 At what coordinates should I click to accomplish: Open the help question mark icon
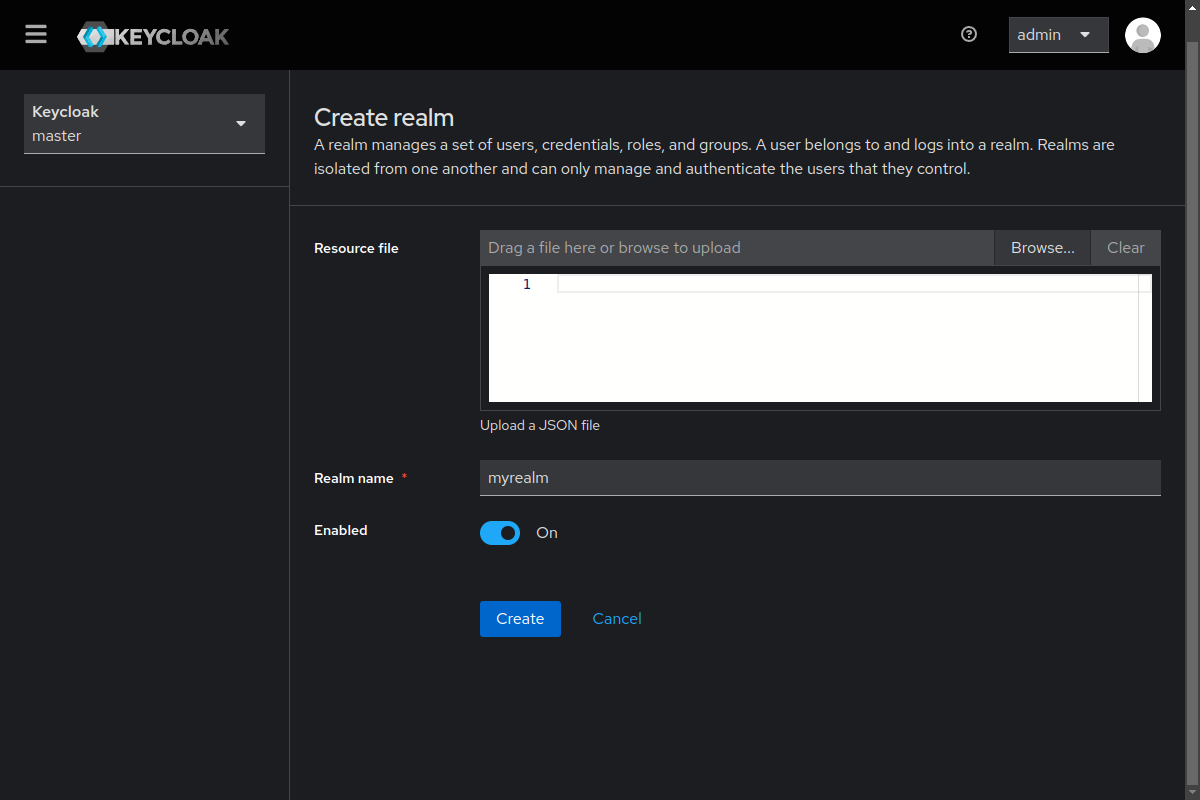[968, 35]
